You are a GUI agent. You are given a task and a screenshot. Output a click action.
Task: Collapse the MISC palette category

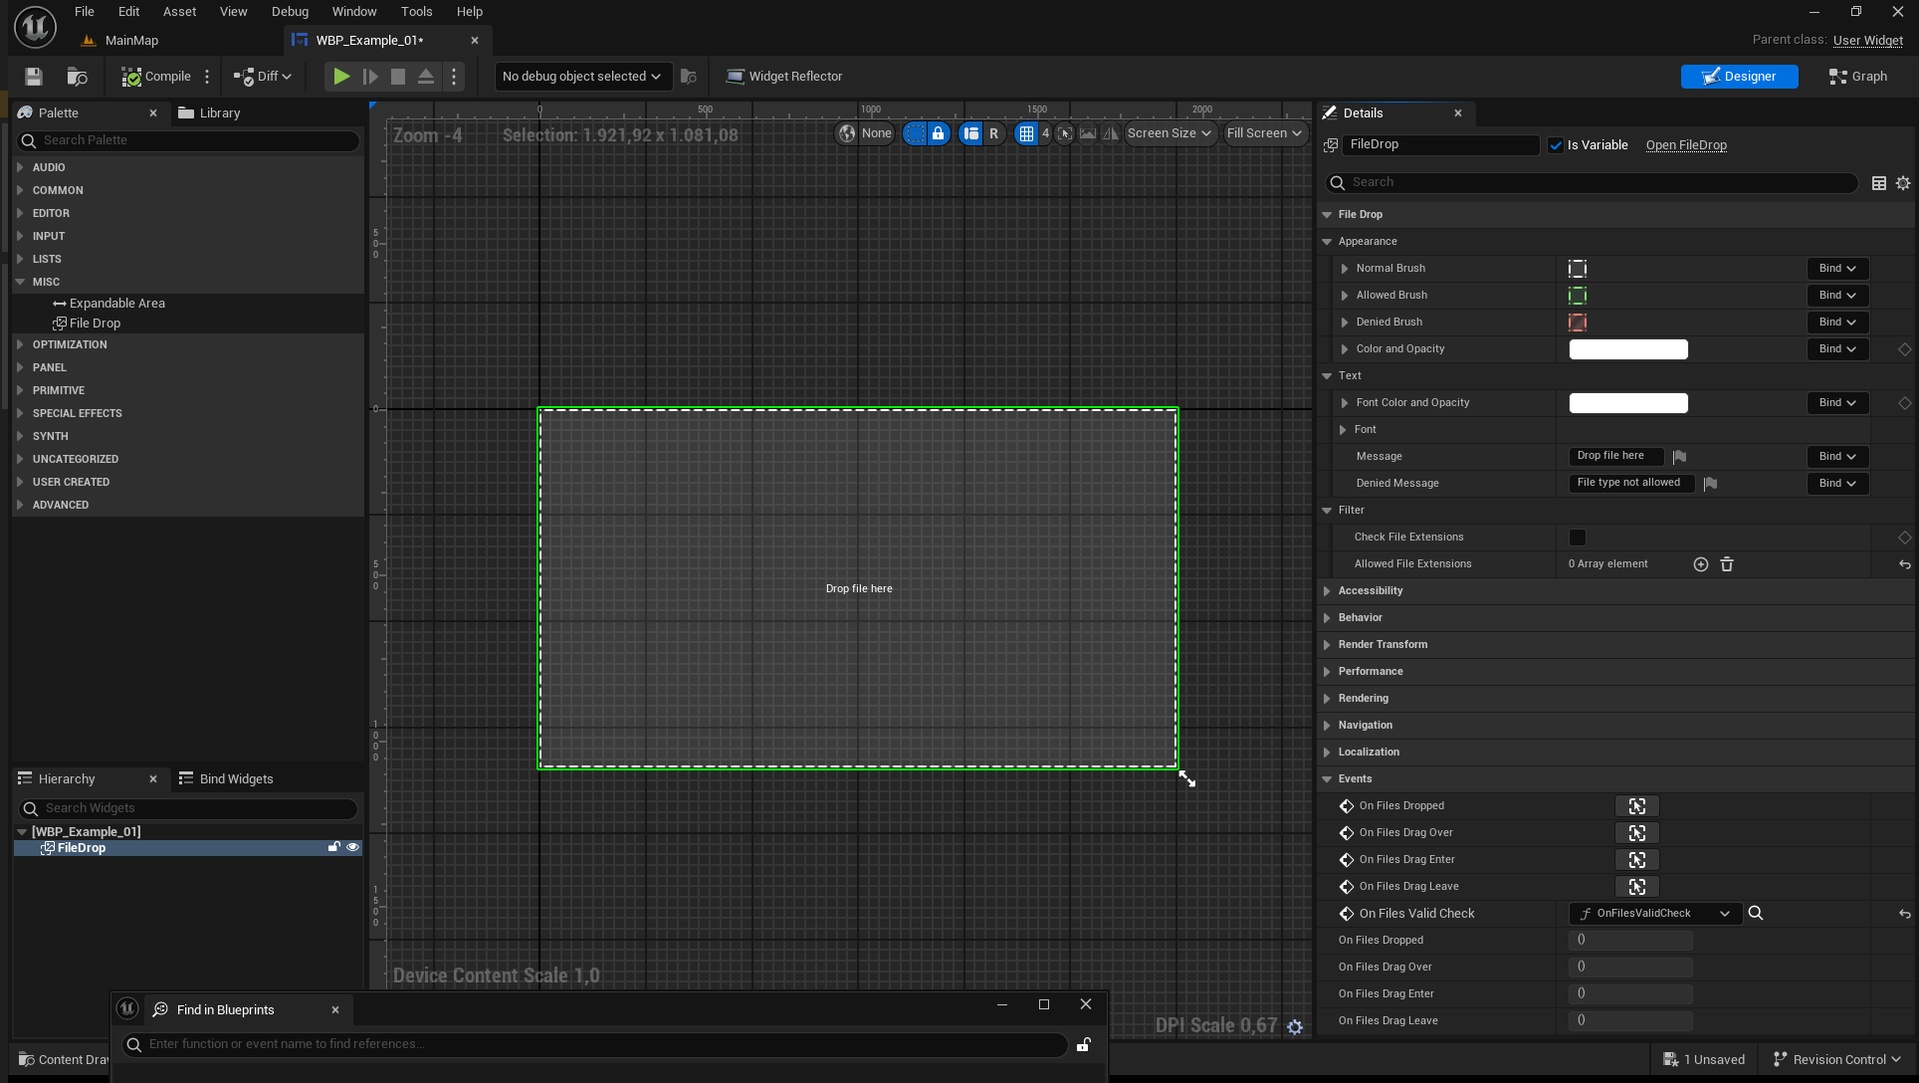coord(20,282)
